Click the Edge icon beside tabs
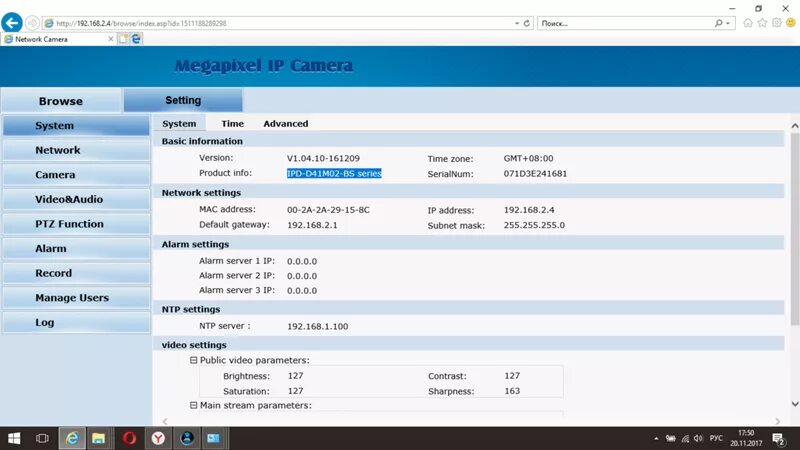Image resolution: width=800 pixels, height=450 pixels. (x=136, y=39)
